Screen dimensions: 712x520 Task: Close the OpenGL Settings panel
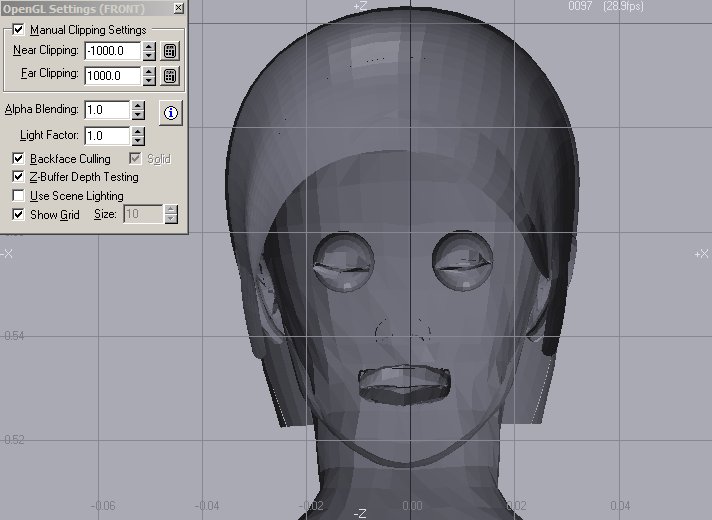tap(178, 8)
